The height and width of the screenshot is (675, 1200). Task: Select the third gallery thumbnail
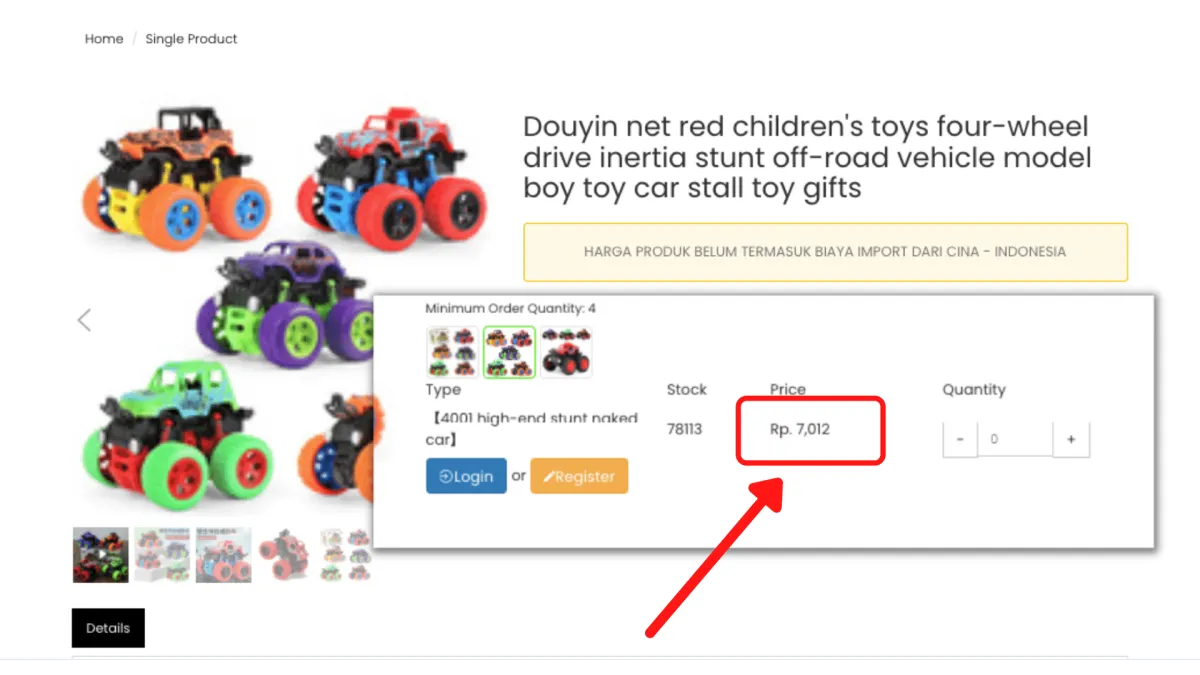[x=224, y=555]
